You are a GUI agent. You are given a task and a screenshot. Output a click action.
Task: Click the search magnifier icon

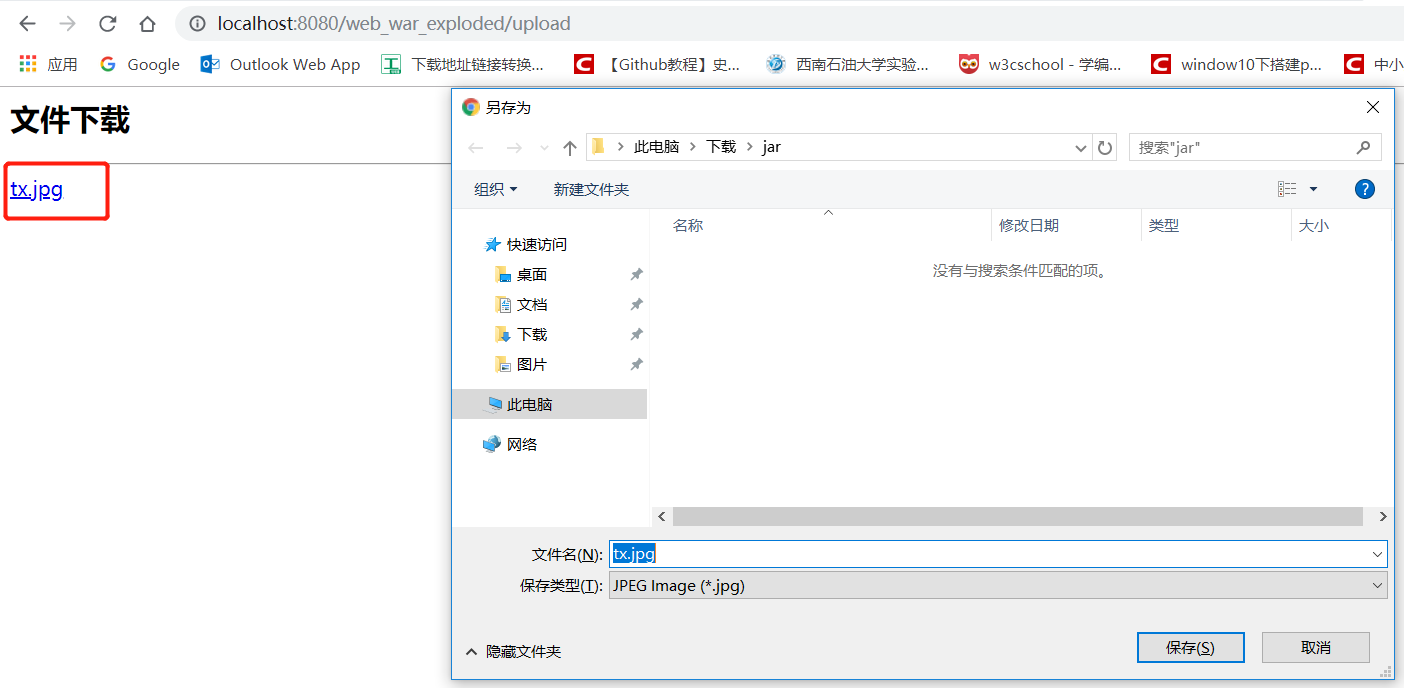[x=1364, y=148]
